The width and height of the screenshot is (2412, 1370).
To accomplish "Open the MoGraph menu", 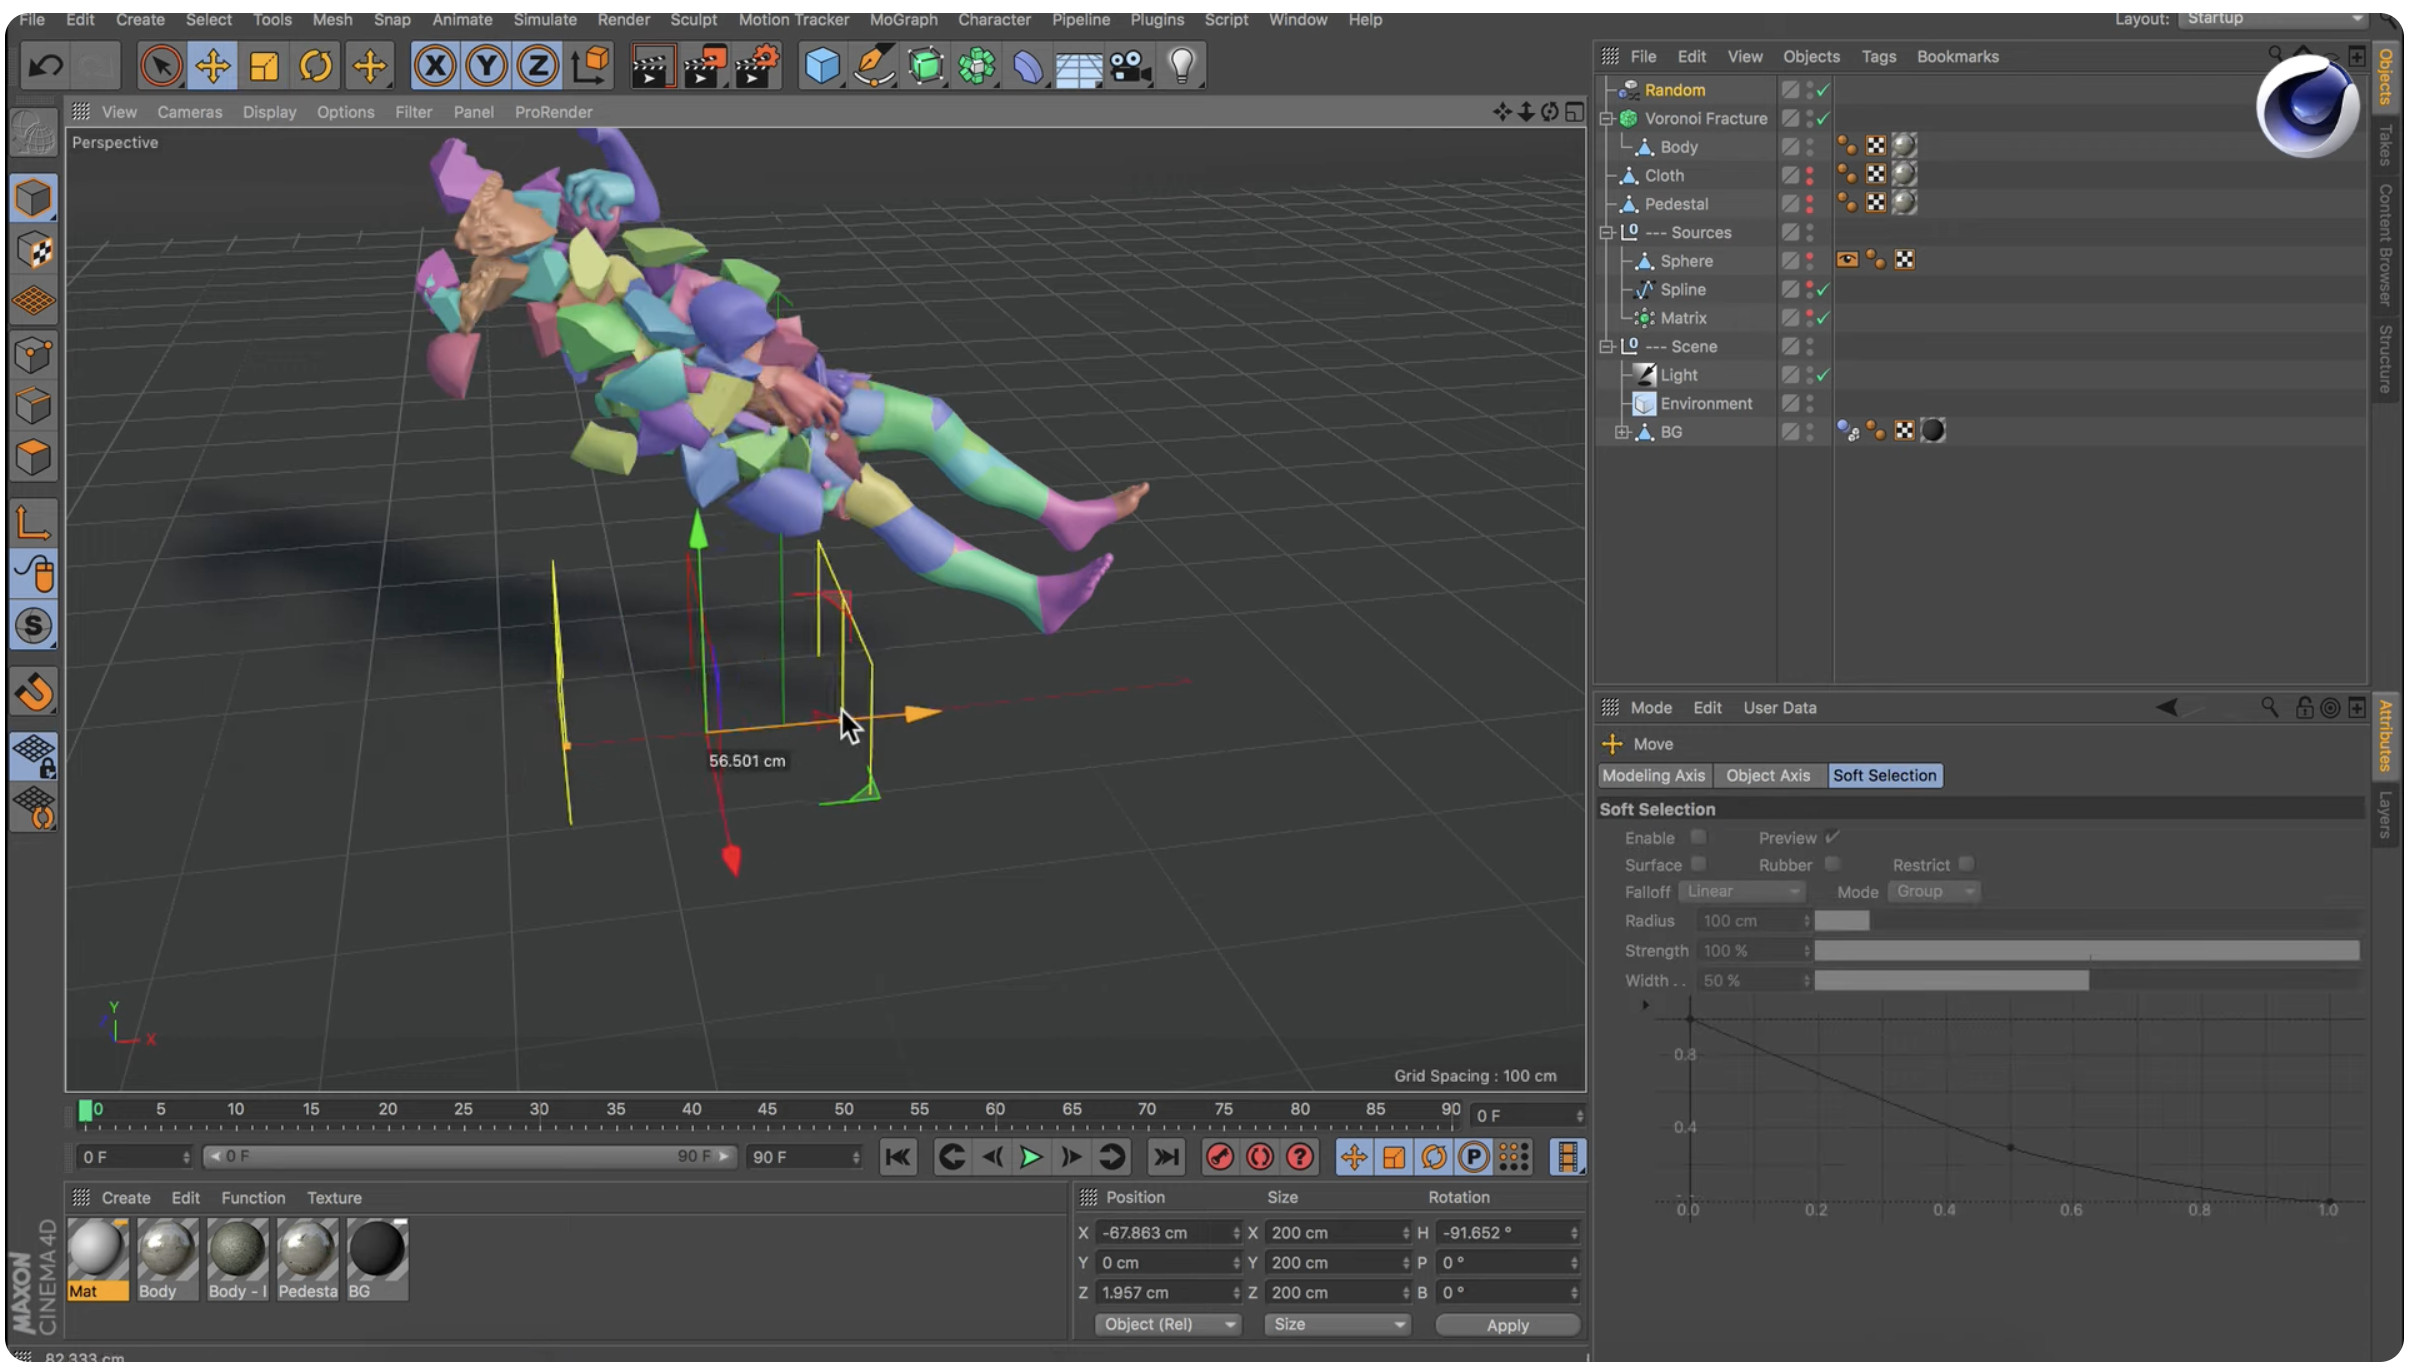I will (902, 20).
